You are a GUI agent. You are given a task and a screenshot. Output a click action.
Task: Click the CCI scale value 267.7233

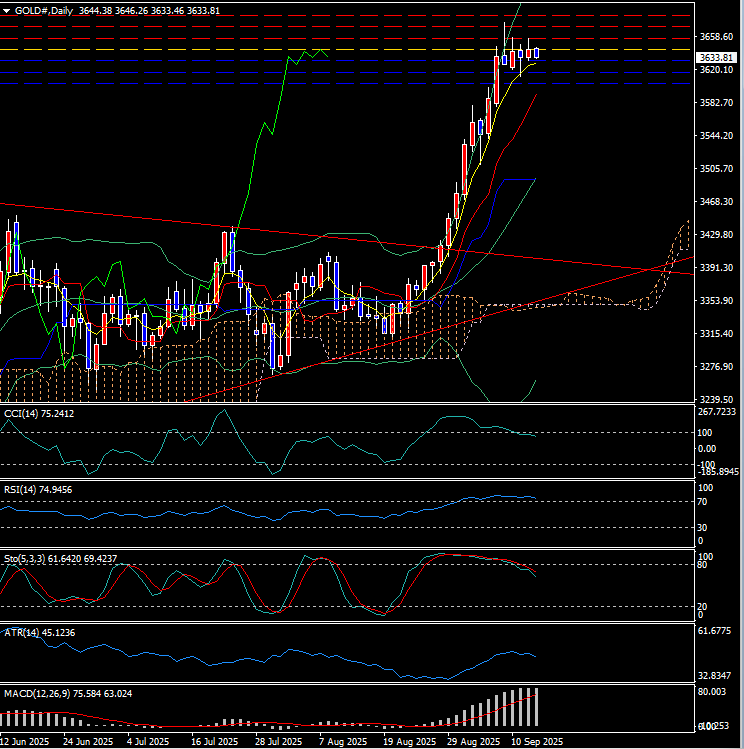click(x=717, y=412)
